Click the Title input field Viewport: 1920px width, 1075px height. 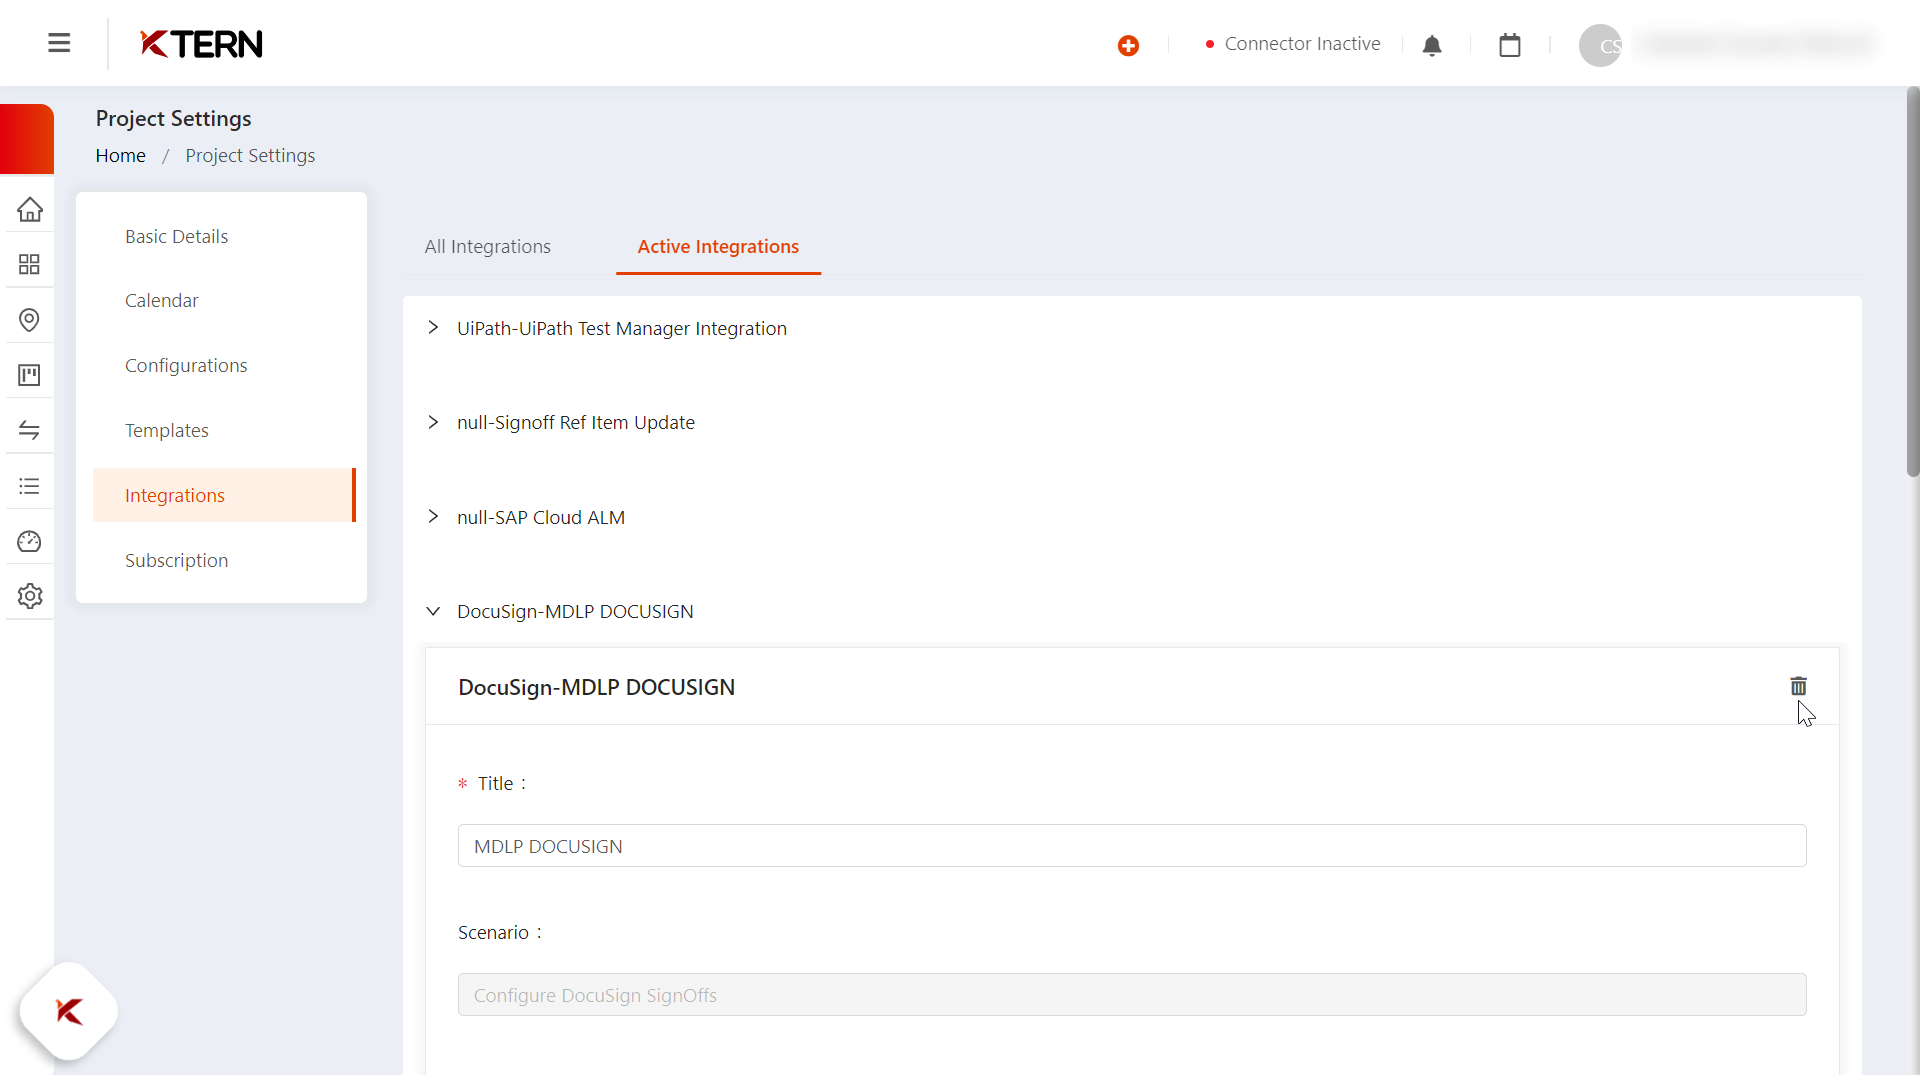[1132, 846]
